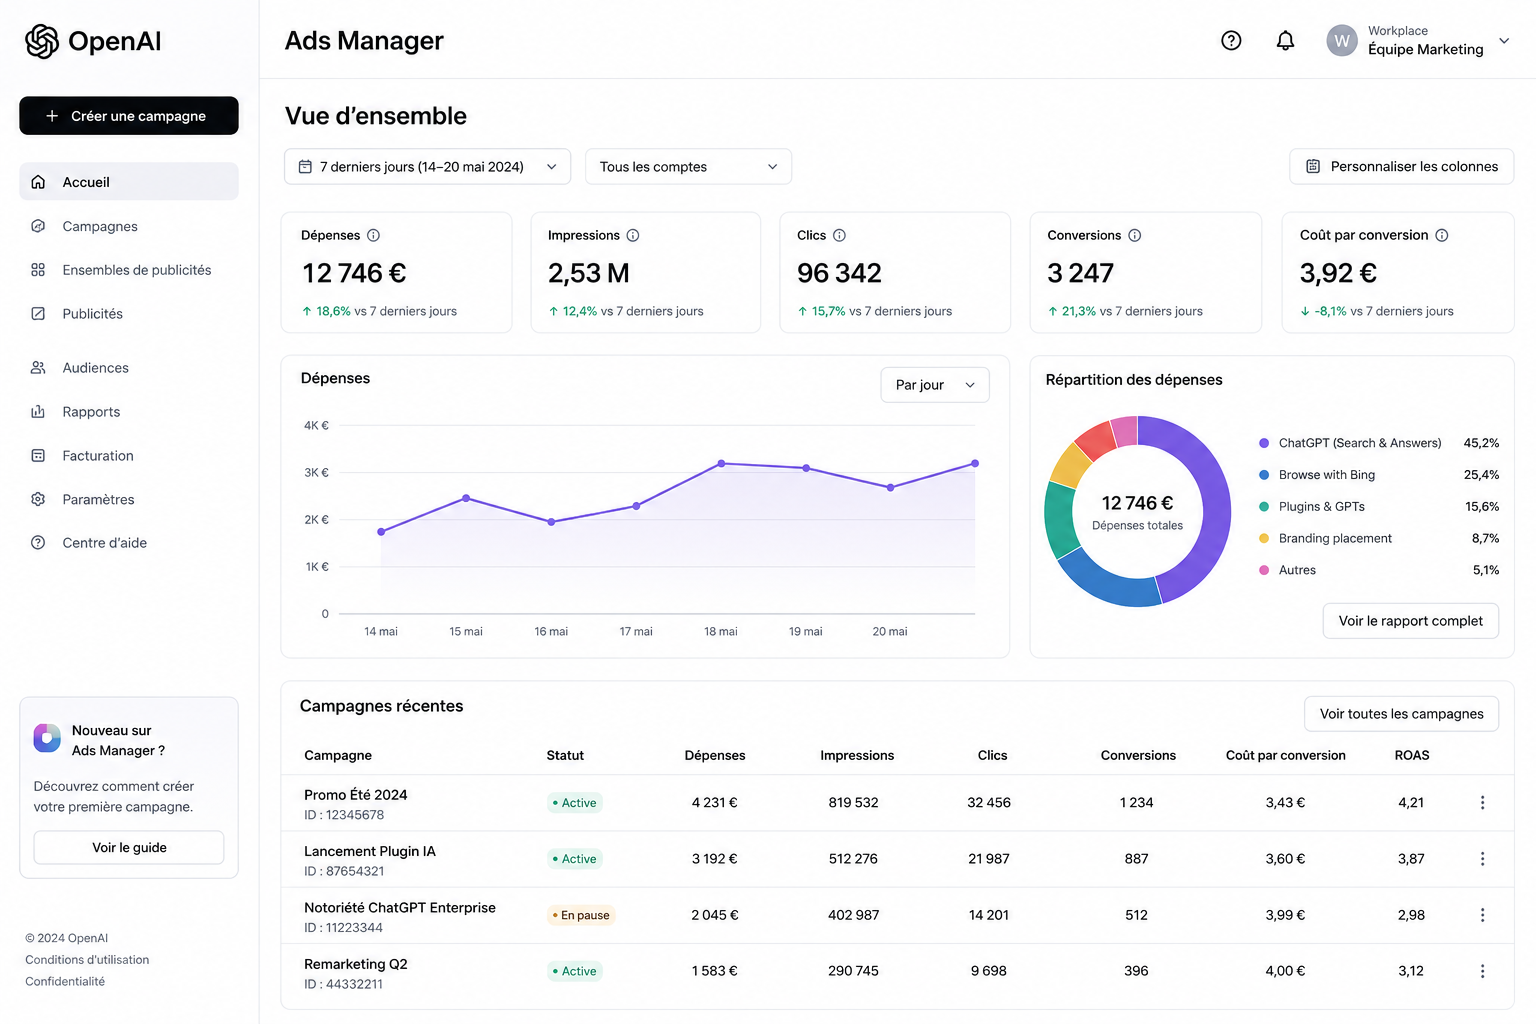This screenshot has width=1536, height=1024.
Task: Open Publicités in sidebar
Action: 129,314
